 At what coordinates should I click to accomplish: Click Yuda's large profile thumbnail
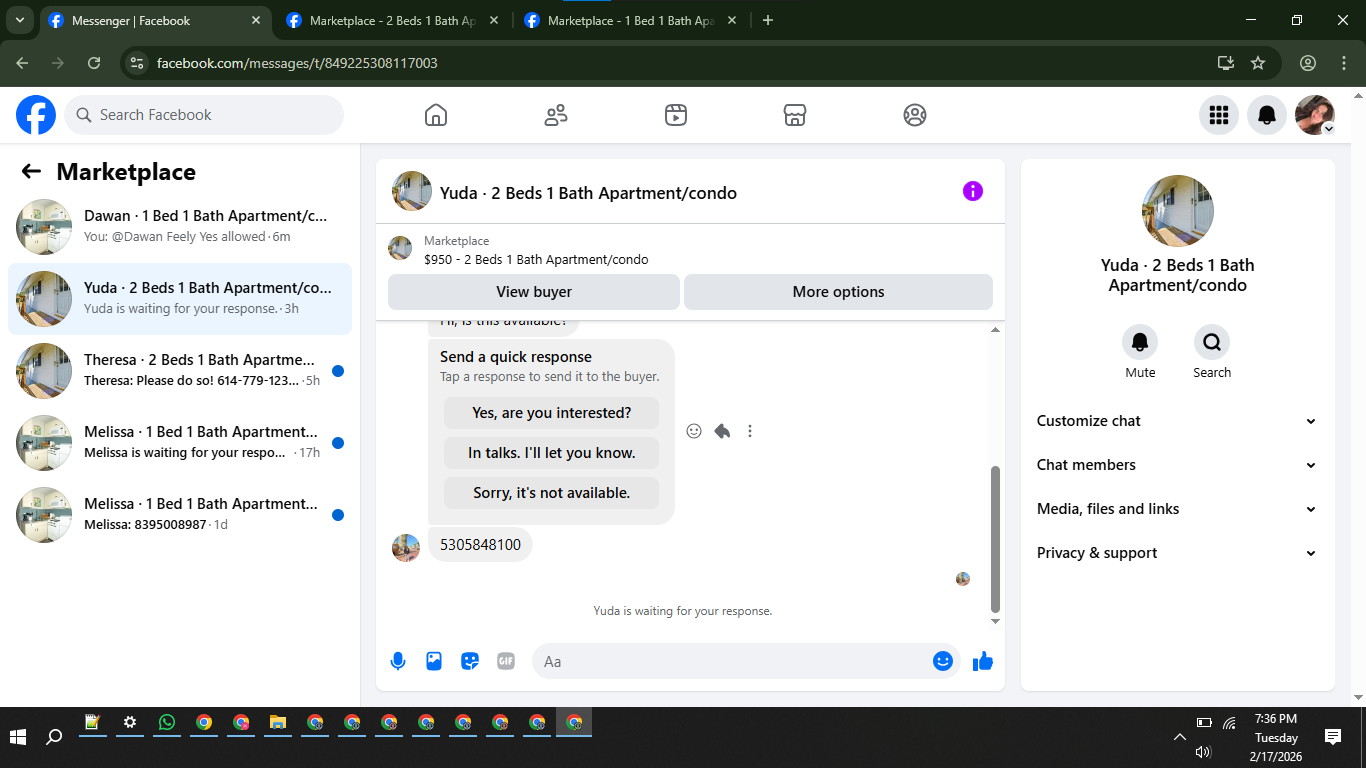(1178, 211)
